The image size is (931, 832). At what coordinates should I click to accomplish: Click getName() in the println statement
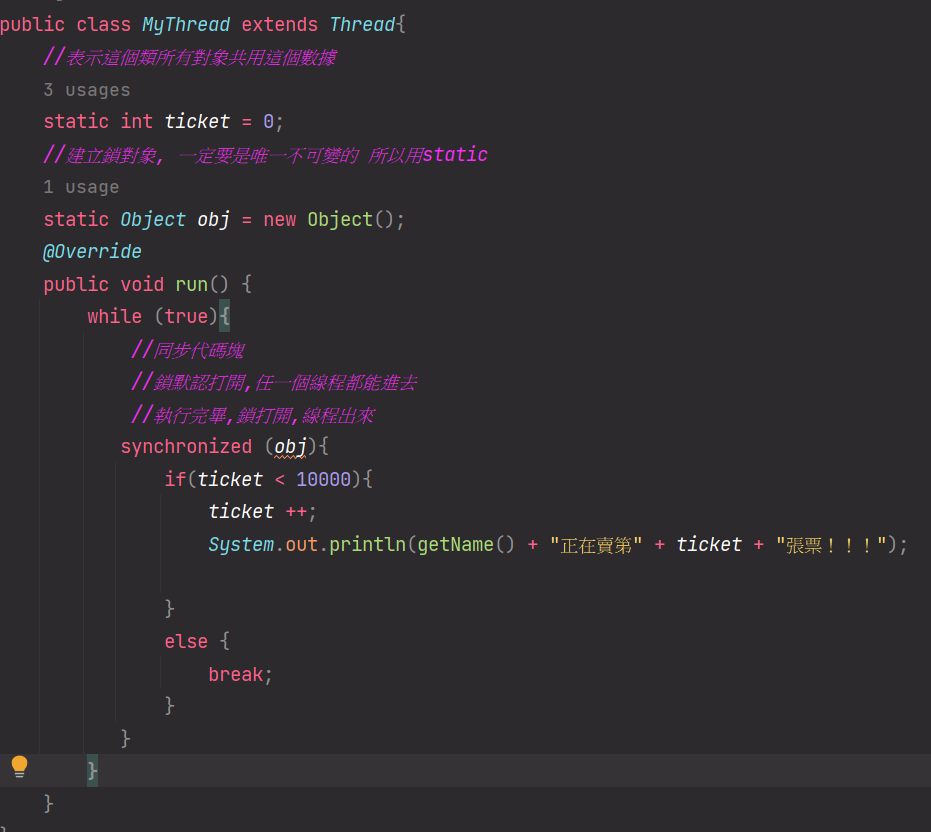coord(466,544)
